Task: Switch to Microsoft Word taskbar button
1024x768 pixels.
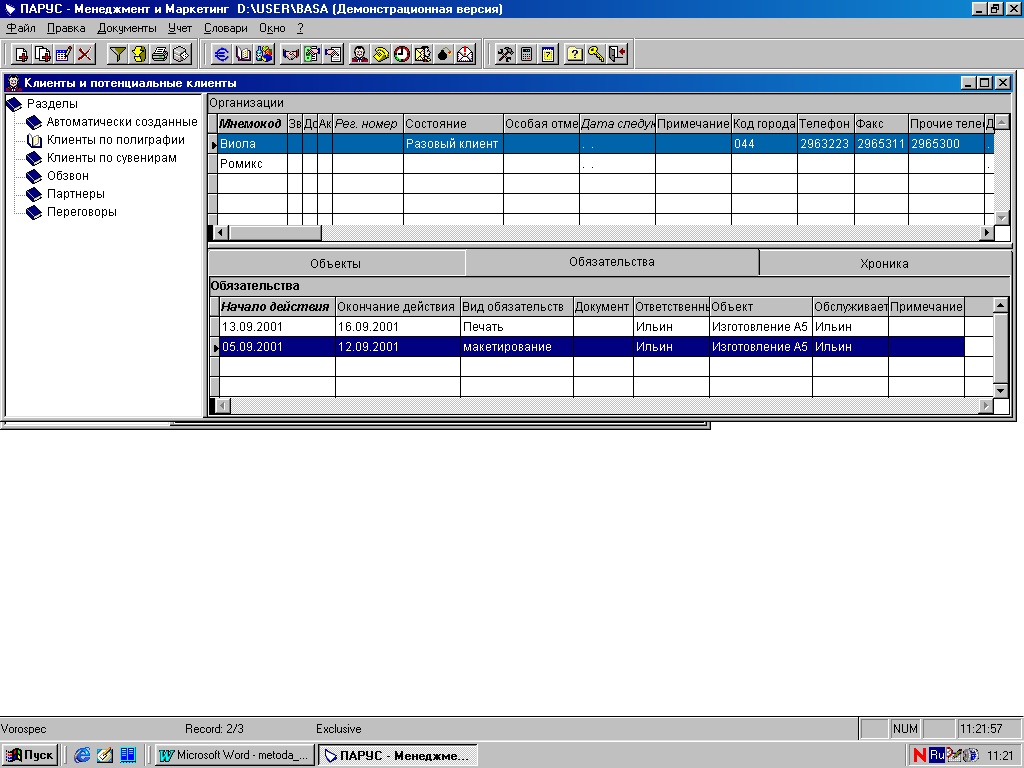Action: pyautogui.click(x=236, y=755)
